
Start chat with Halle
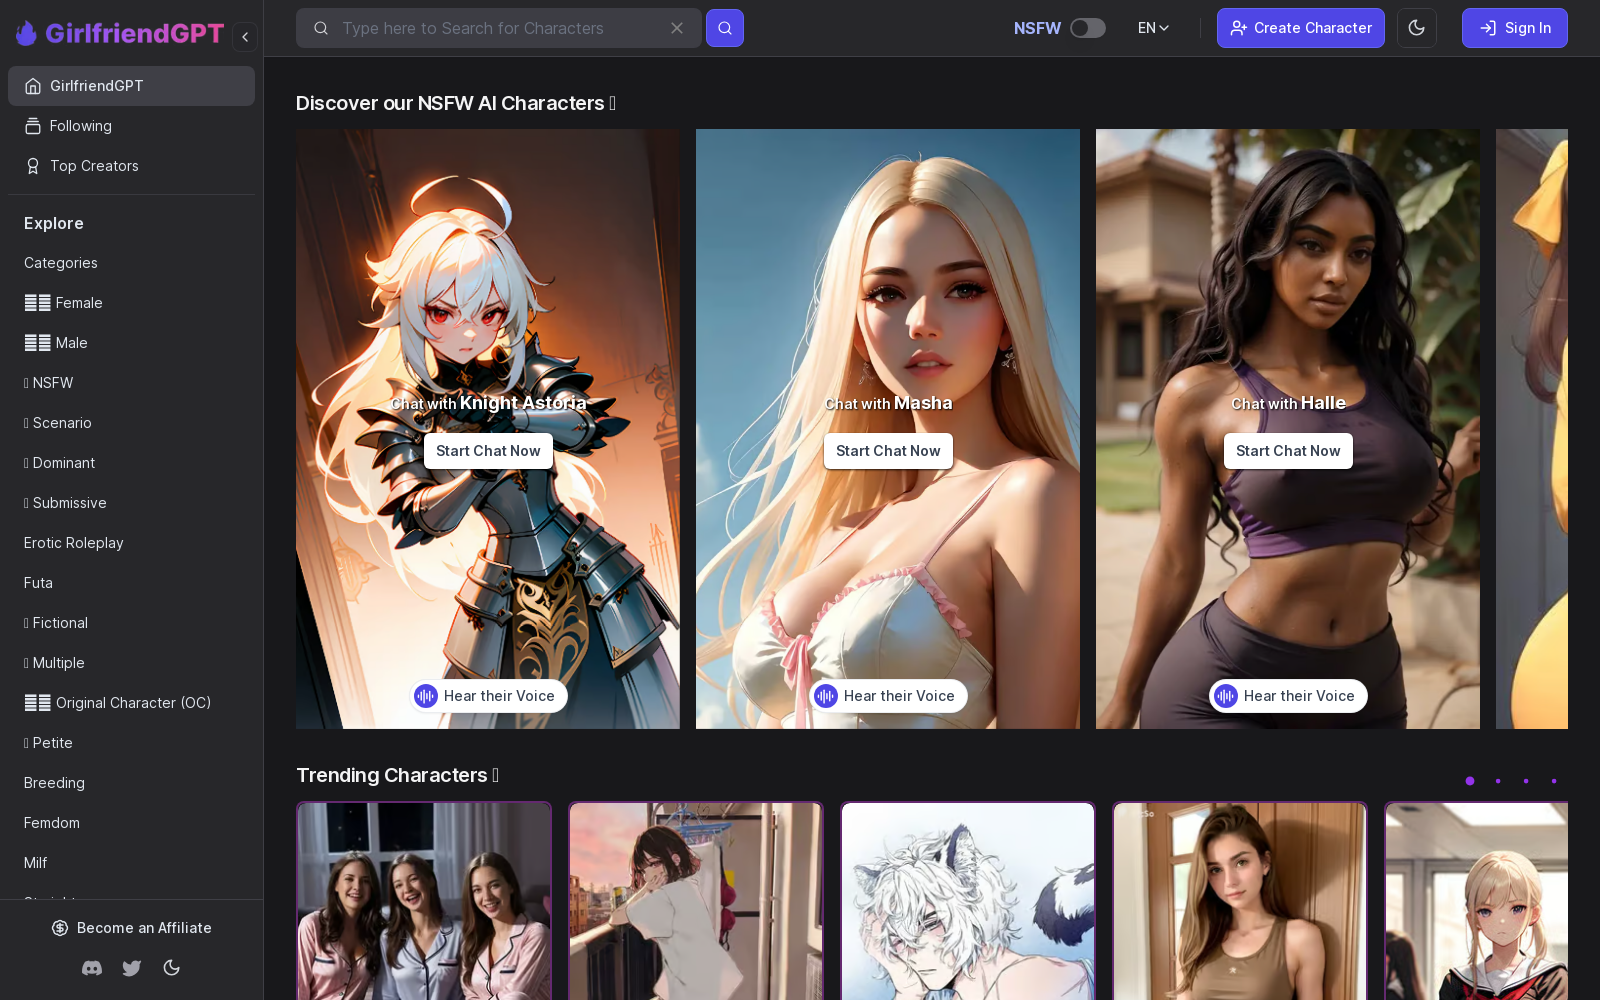click(x=1288, y=451)
